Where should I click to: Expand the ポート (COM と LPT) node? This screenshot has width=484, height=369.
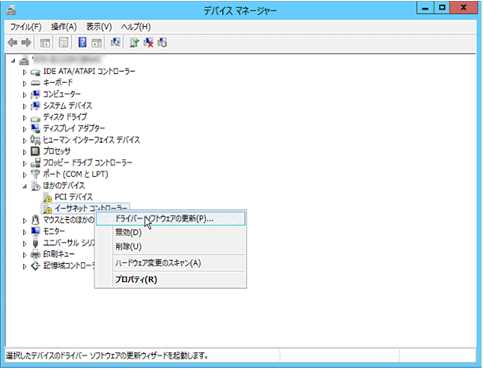[x=24, y=175]
